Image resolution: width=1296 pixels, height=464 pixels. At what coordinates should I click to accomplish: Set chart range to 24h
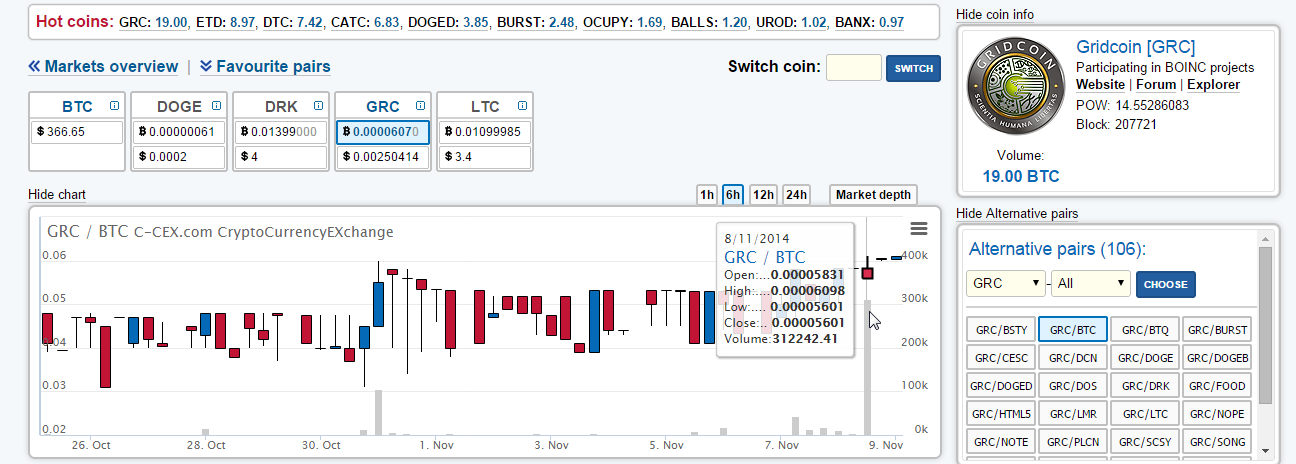point(796,195)
